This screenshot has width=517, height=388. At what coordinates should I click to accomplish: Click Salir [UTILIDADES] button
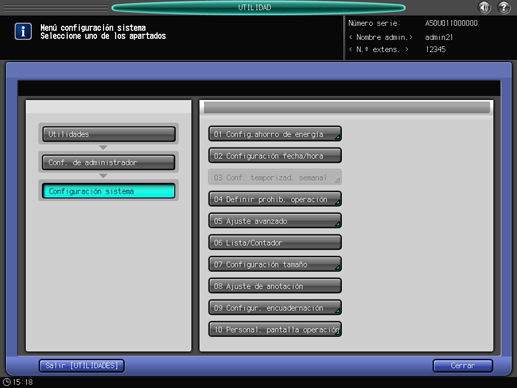(x=82, y=366)
